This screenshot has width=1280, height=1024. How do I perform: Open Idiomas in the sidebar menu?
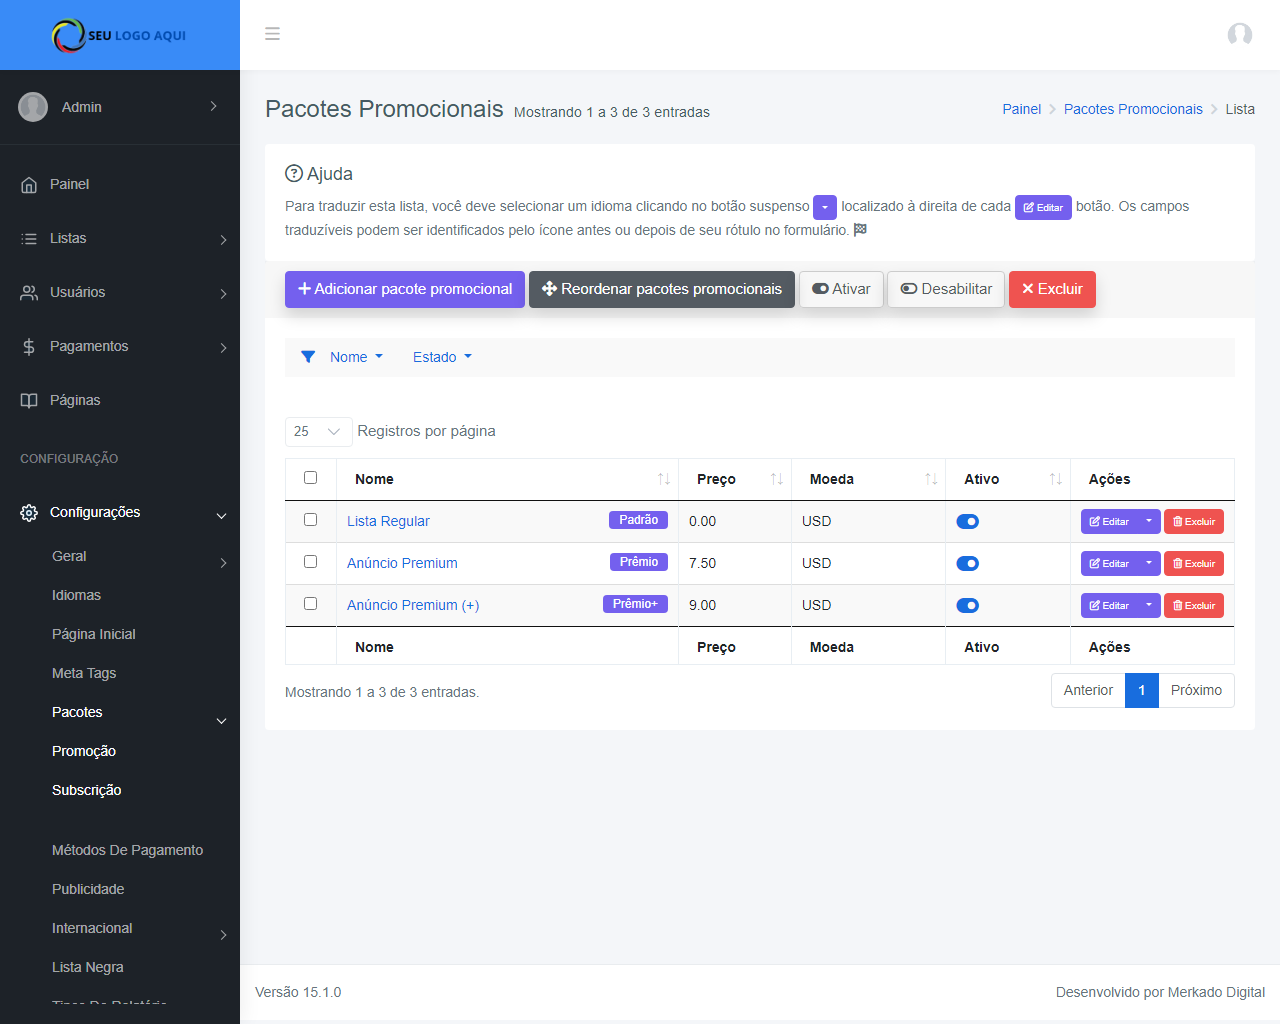point(76,596)
